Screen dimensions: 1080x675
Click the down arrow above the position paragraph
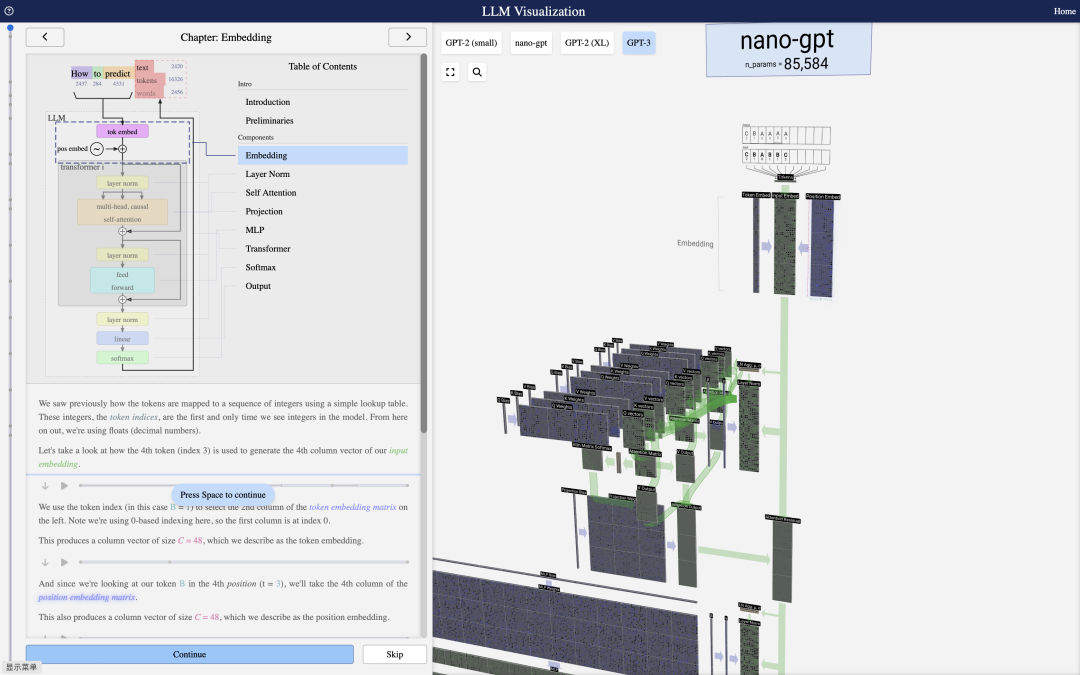[x=45, y=563]
